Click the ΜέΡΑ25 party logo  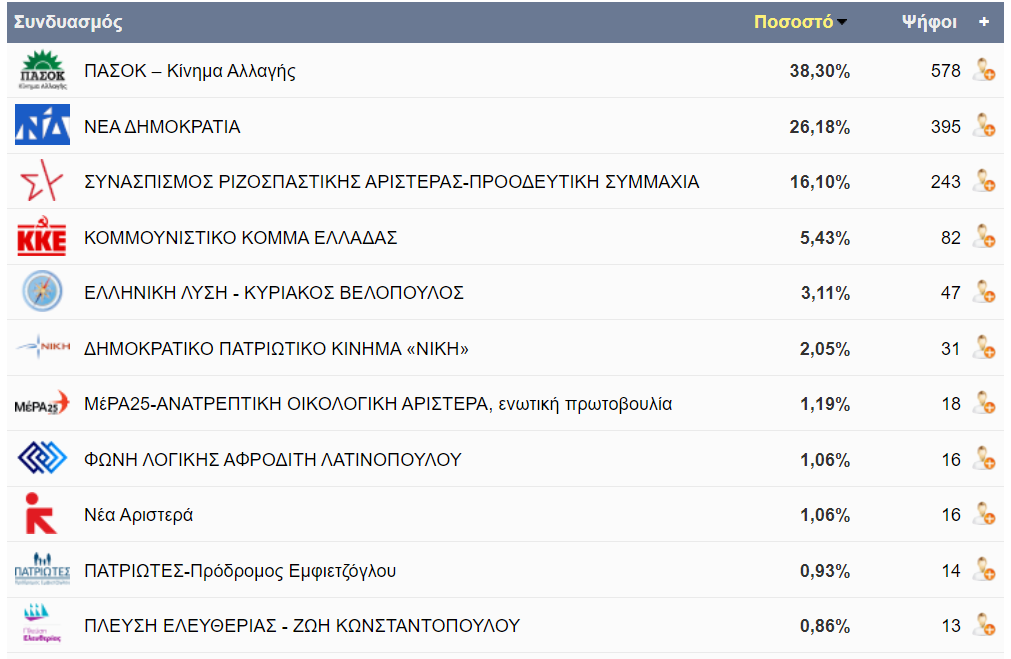pos(41,402)
